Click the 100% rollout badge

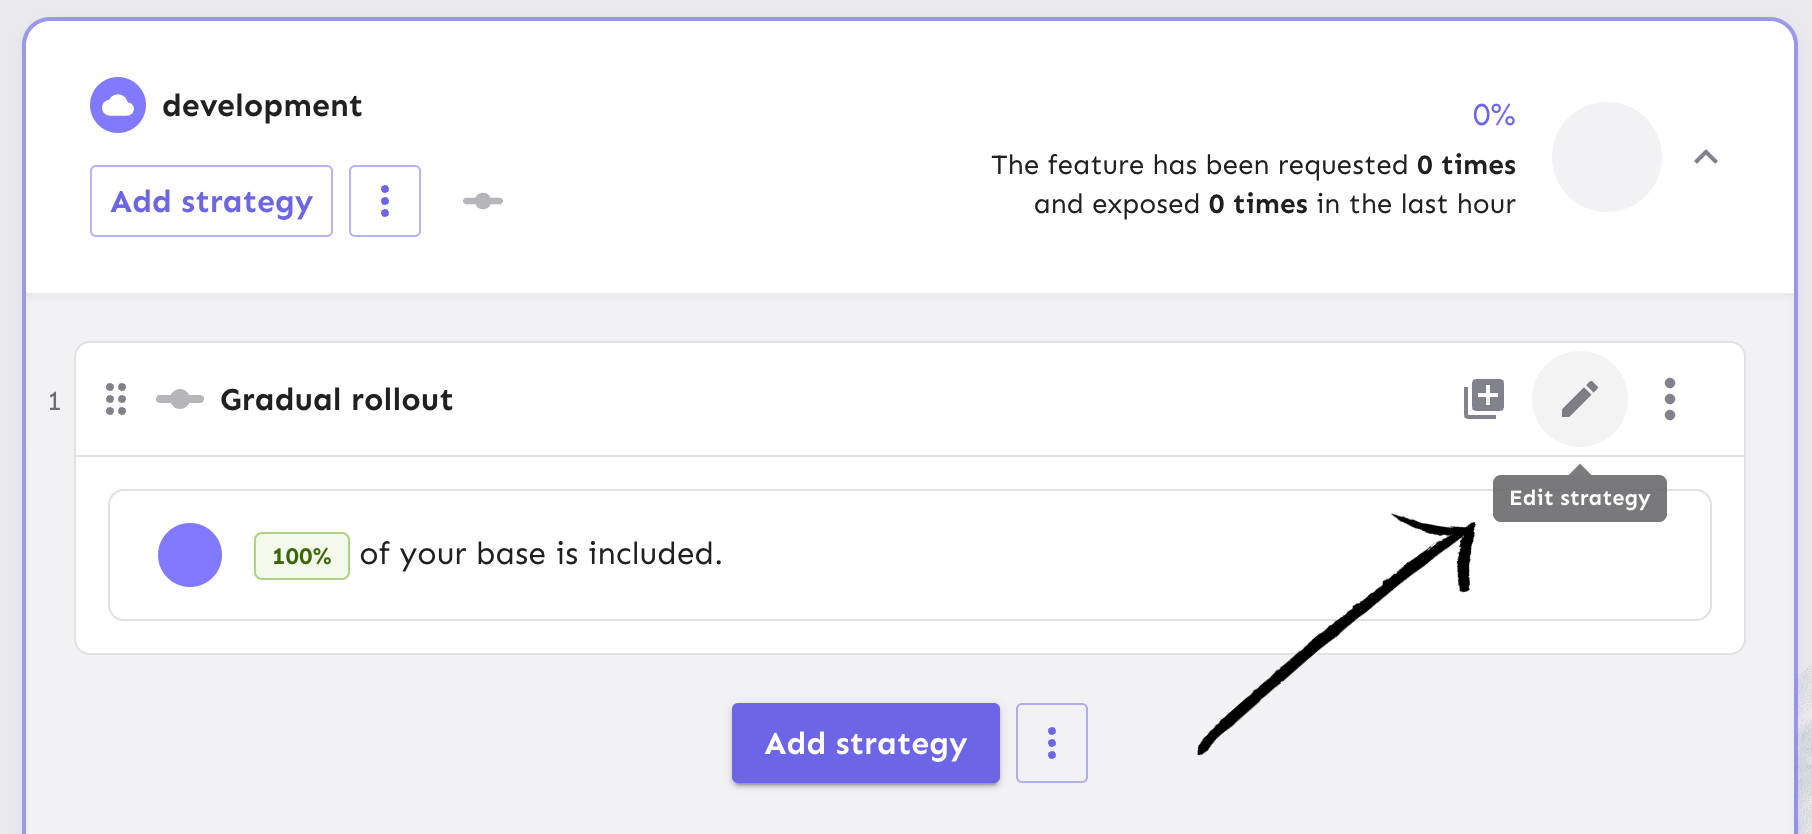pos(301,555)
